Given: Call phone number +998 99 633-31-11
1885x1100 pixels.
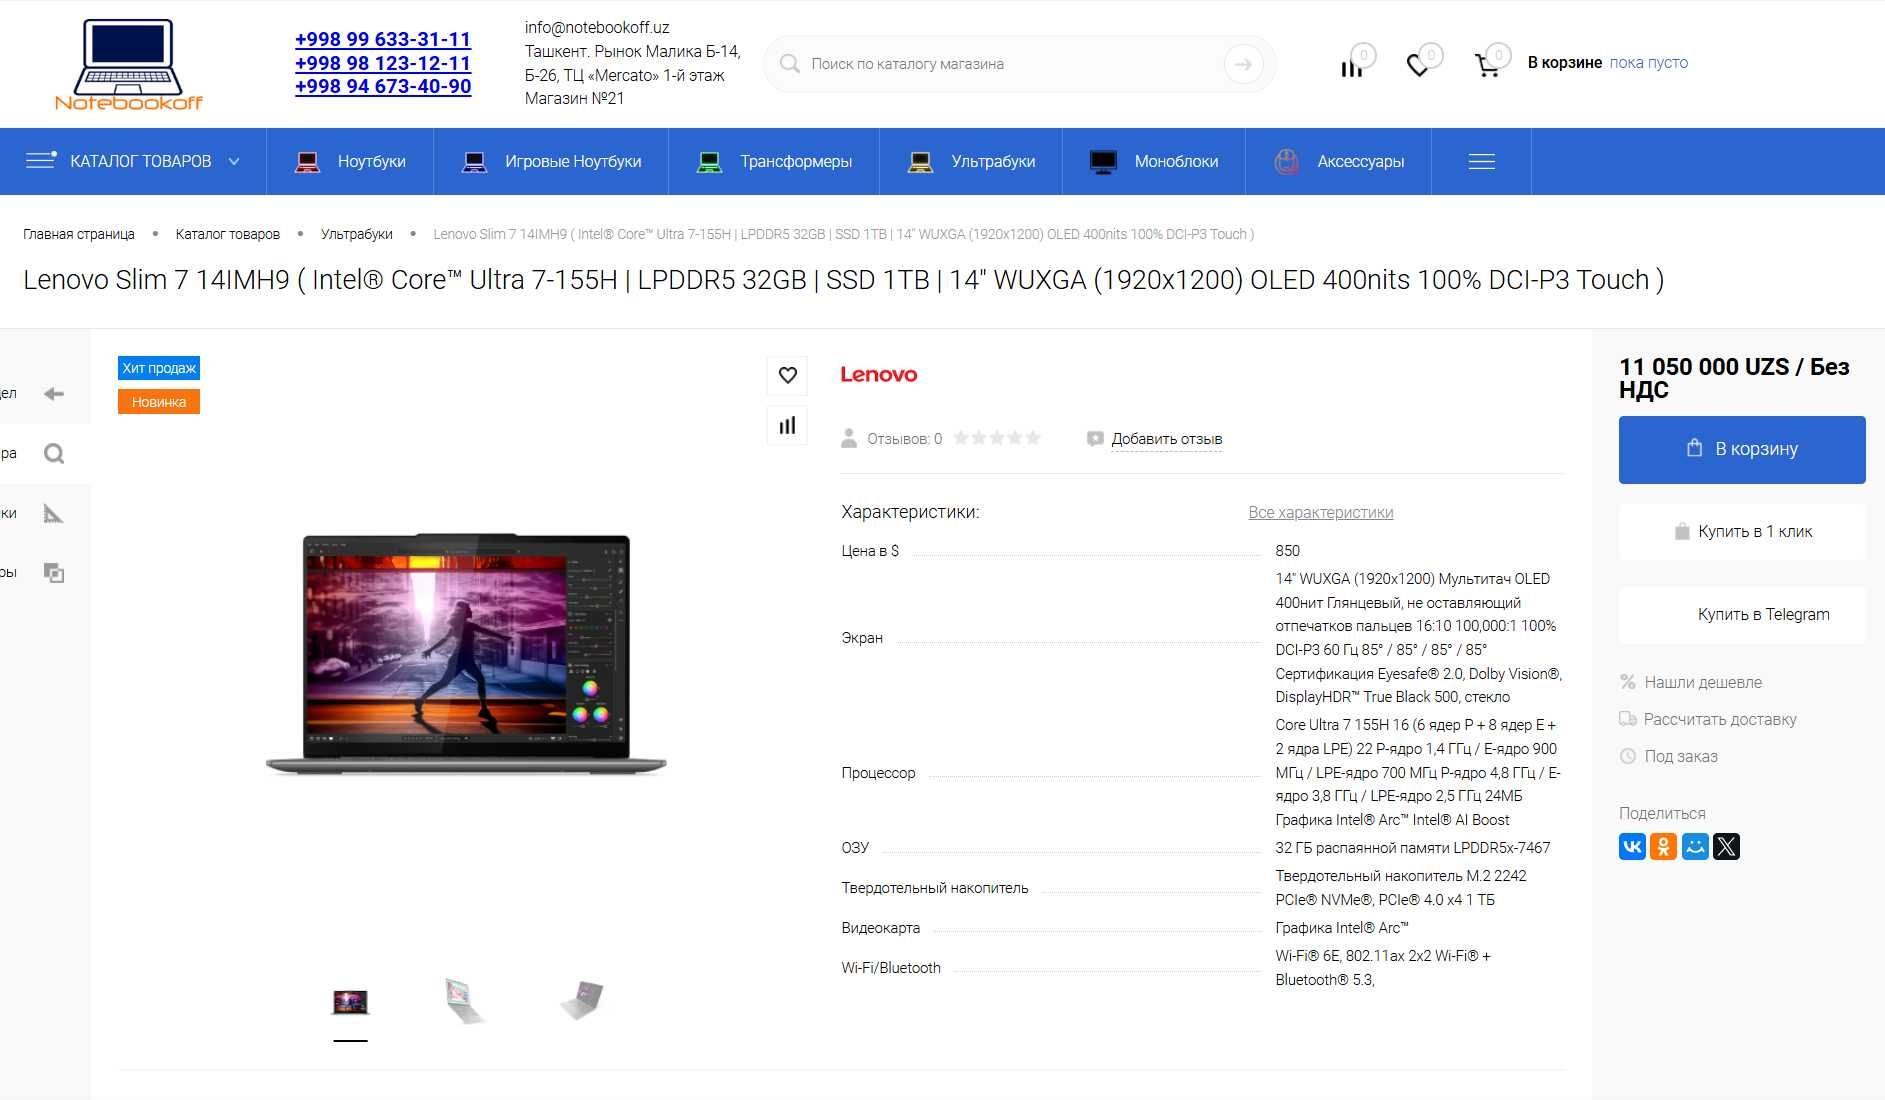Looking at the screenshot, I should tap(383, 39).
